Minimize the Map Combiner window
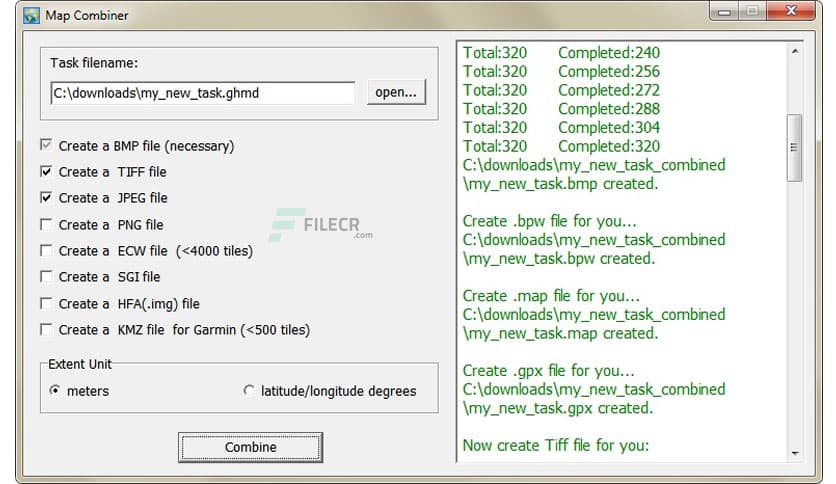This screenshot has height=484, width=836. [724, 11]
